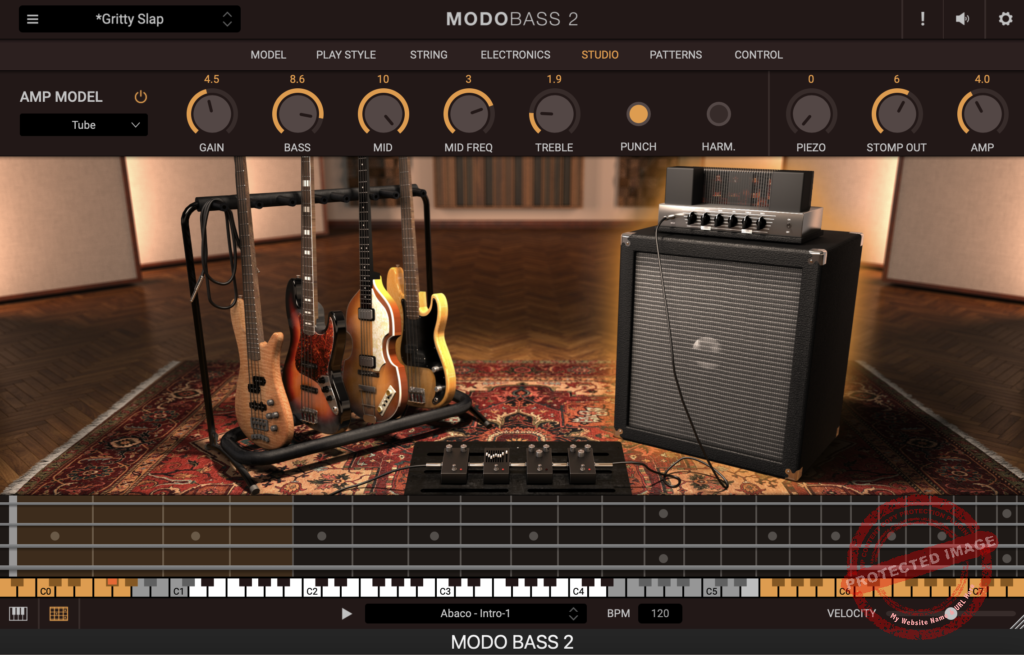Click the AMP MODEL label
The width and height of the screenshot is (1024, 655).
pos(61,97)
